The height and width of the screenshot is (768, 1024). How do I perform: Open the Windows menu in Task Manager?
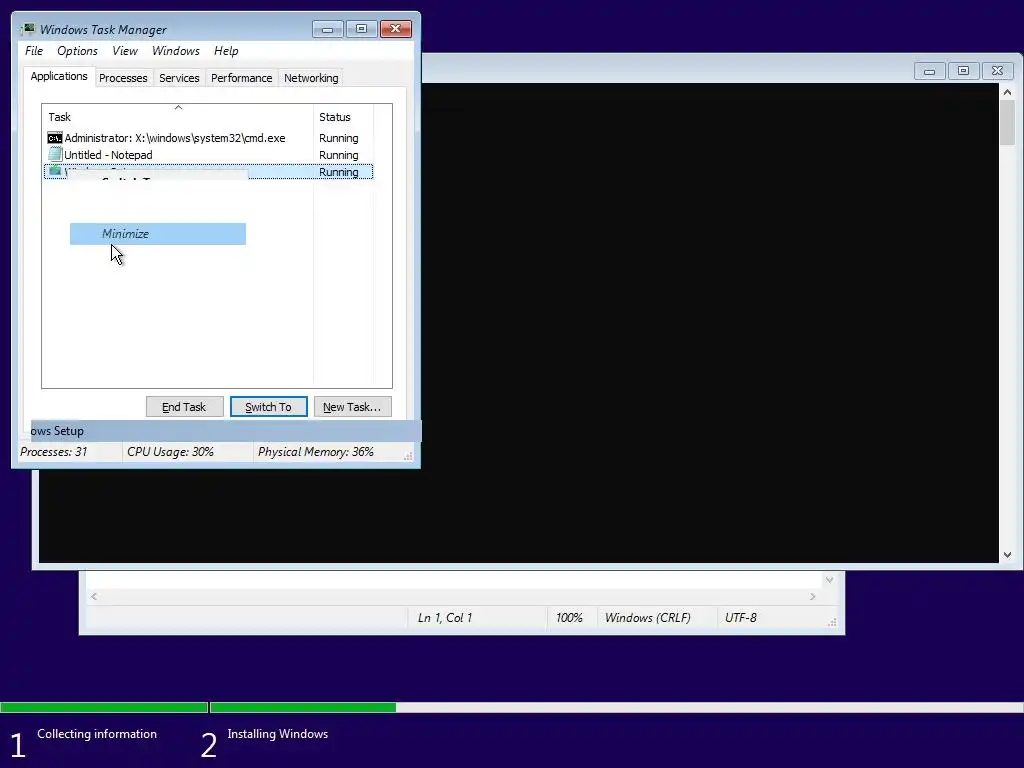pyautogui.click(x=176, y=51)
